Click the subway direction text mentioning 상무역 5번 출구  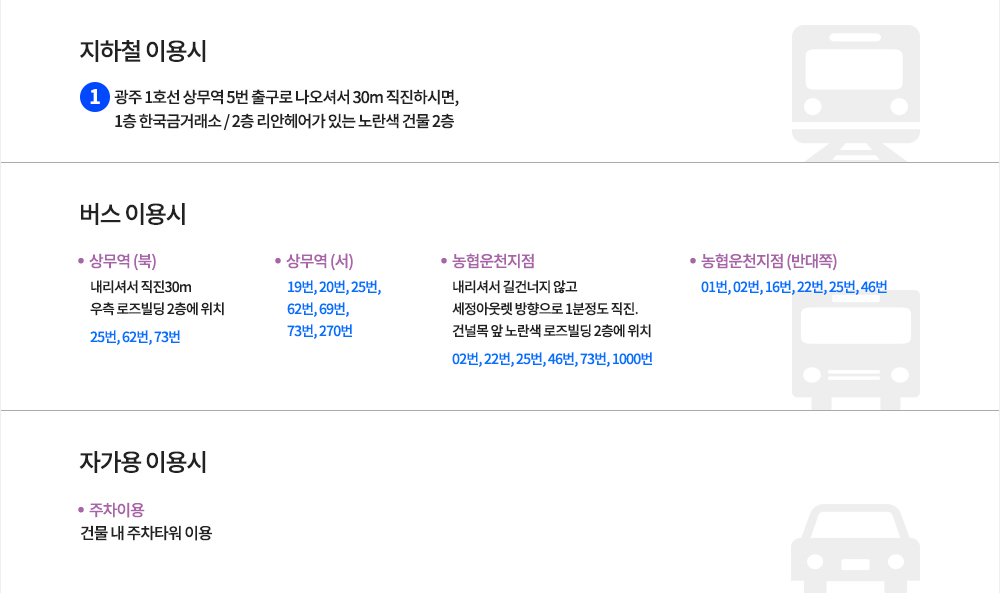286,97
